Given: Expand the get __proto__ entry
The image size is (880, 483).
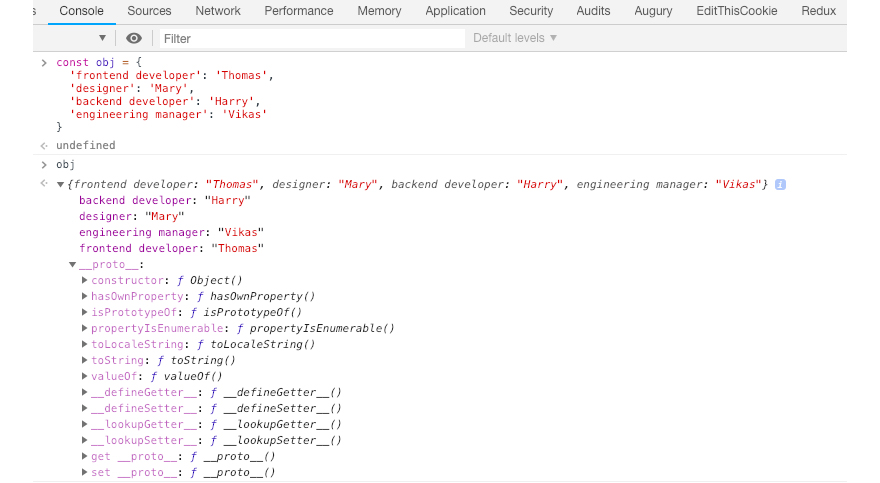Looking at the screenshot, I should pos(84,456).
